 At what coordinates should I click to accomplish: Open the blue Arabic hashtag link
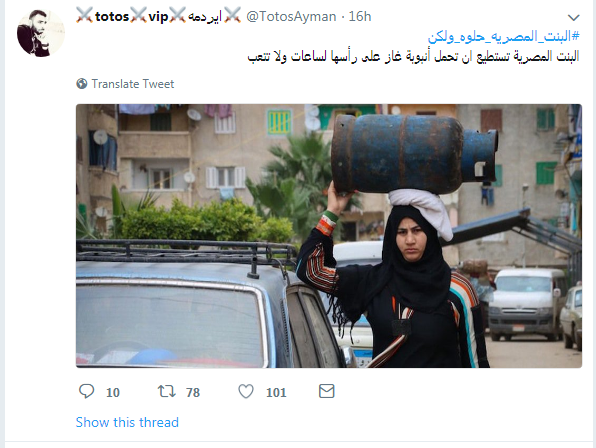pyautogui.click(x=504, y=36)
